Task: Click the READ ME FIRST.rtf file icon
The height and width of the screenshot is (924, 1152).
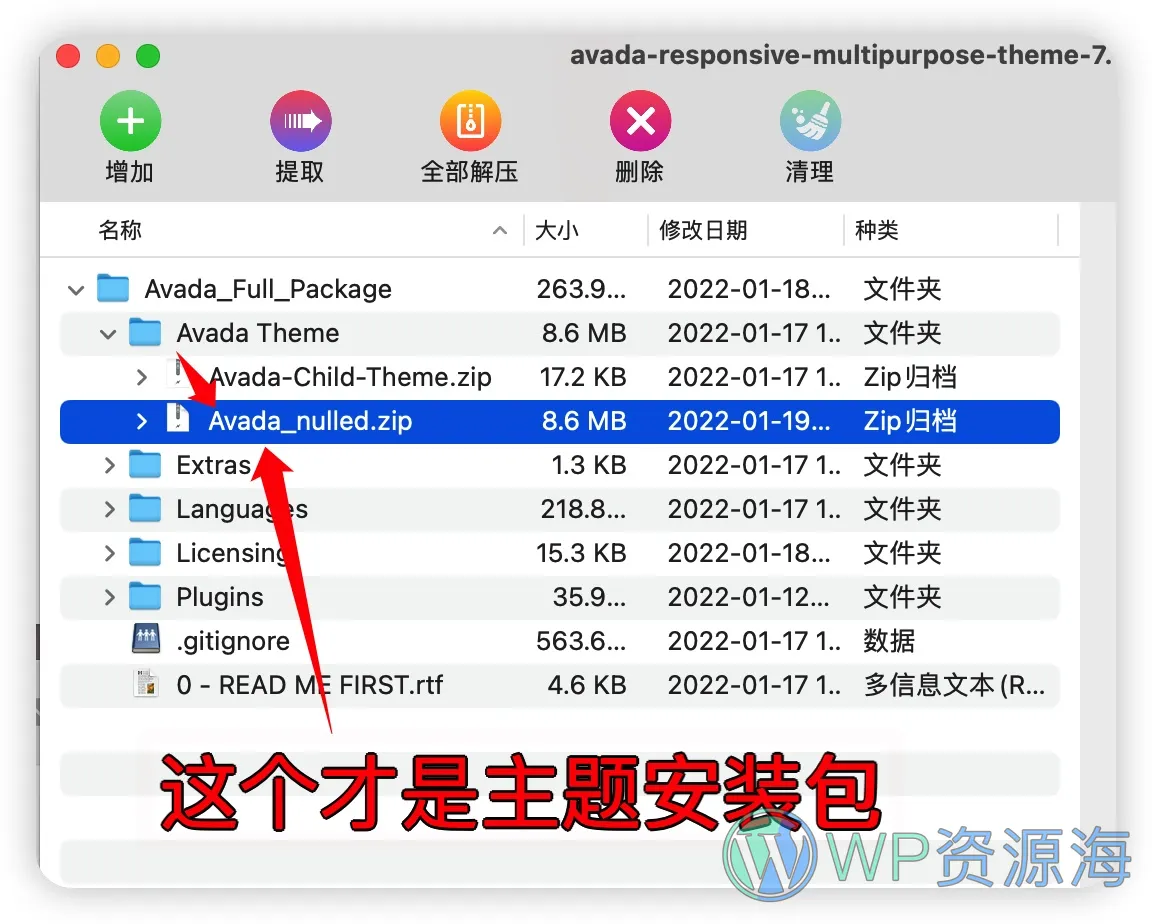Action: coord(146,683)
